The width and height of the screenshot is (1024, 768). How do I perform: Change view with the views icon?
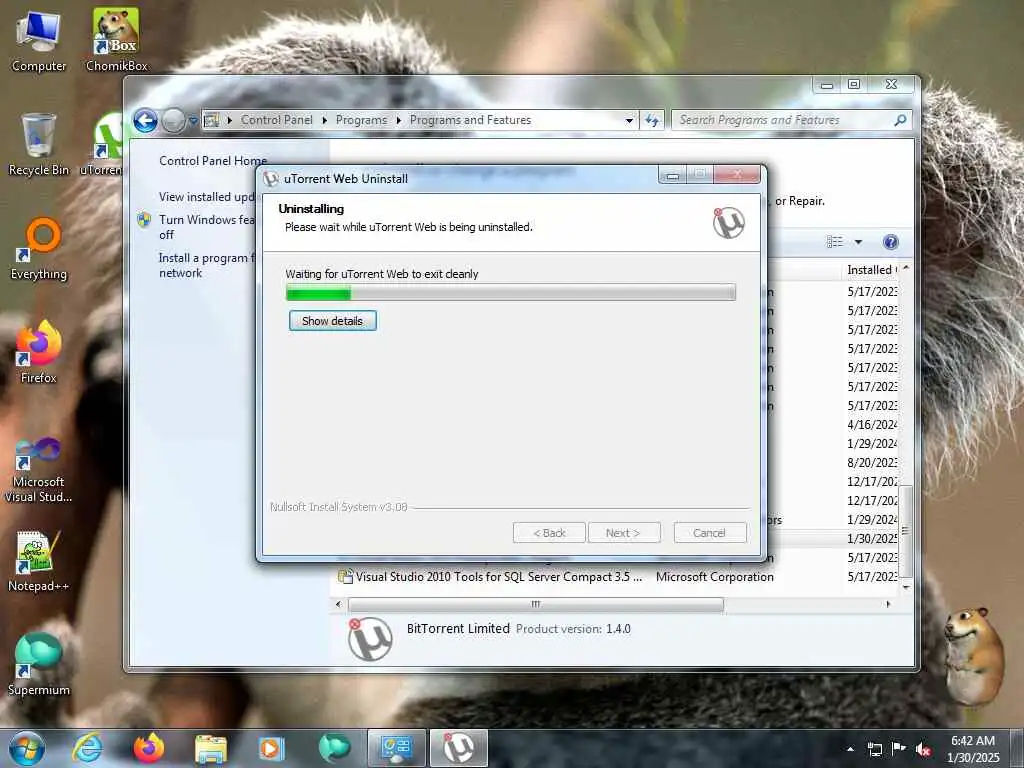point(835,242)
